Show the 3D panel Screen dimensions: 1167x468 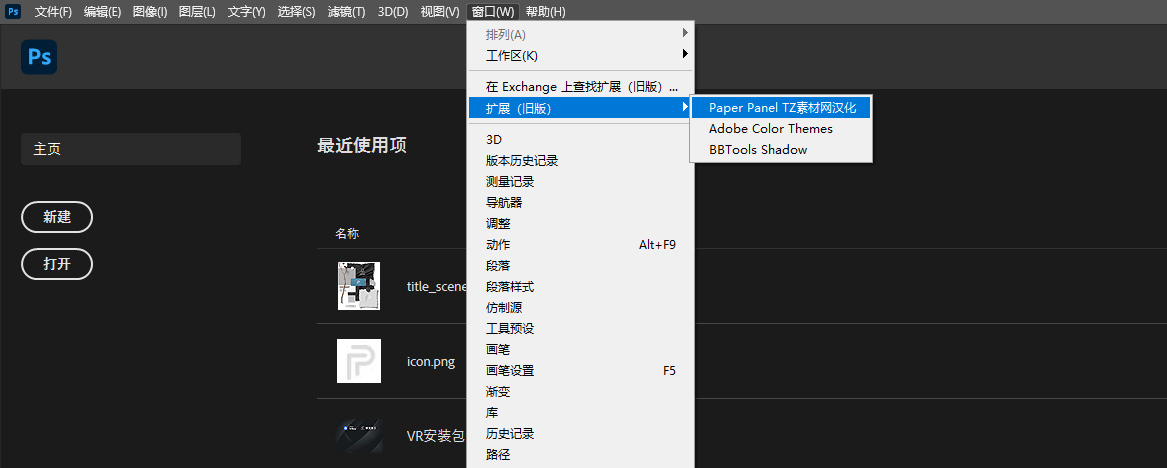click(x=581, y=140)
